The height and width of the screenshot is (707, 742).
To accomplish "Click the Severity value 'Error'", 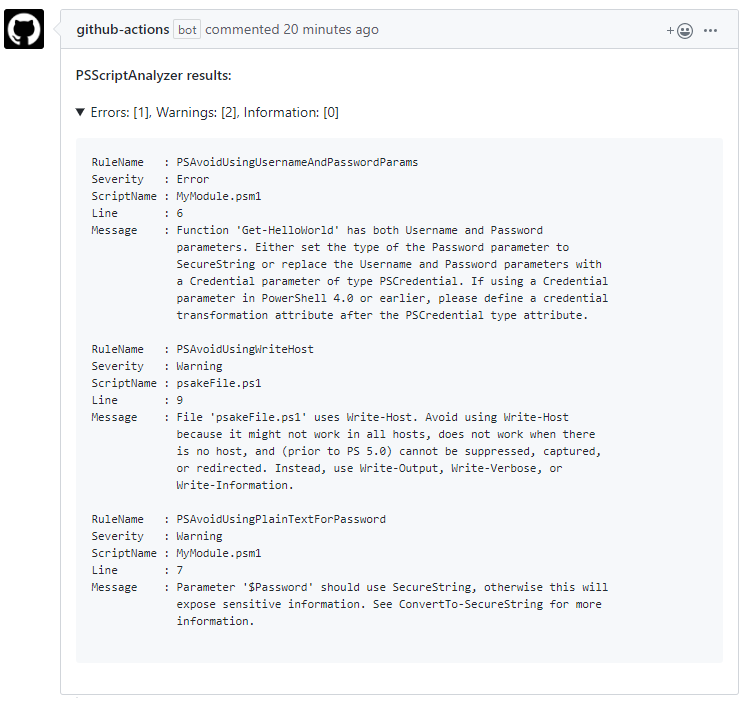I will point(193,179).
